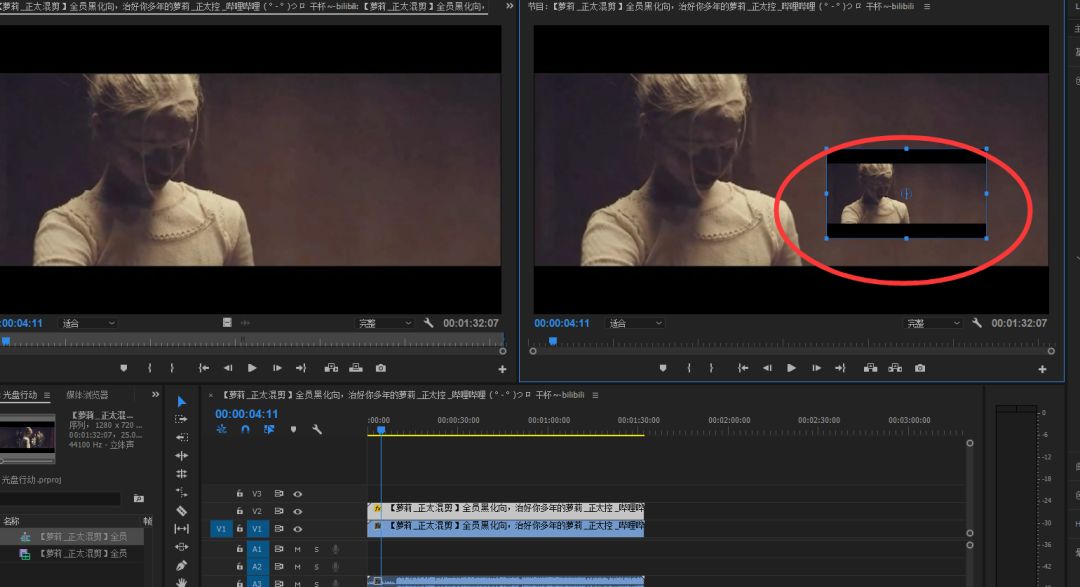The height and width of the screenshot is (587, 1080).
Task: Select the Slip tool
Action: (182, 528)
